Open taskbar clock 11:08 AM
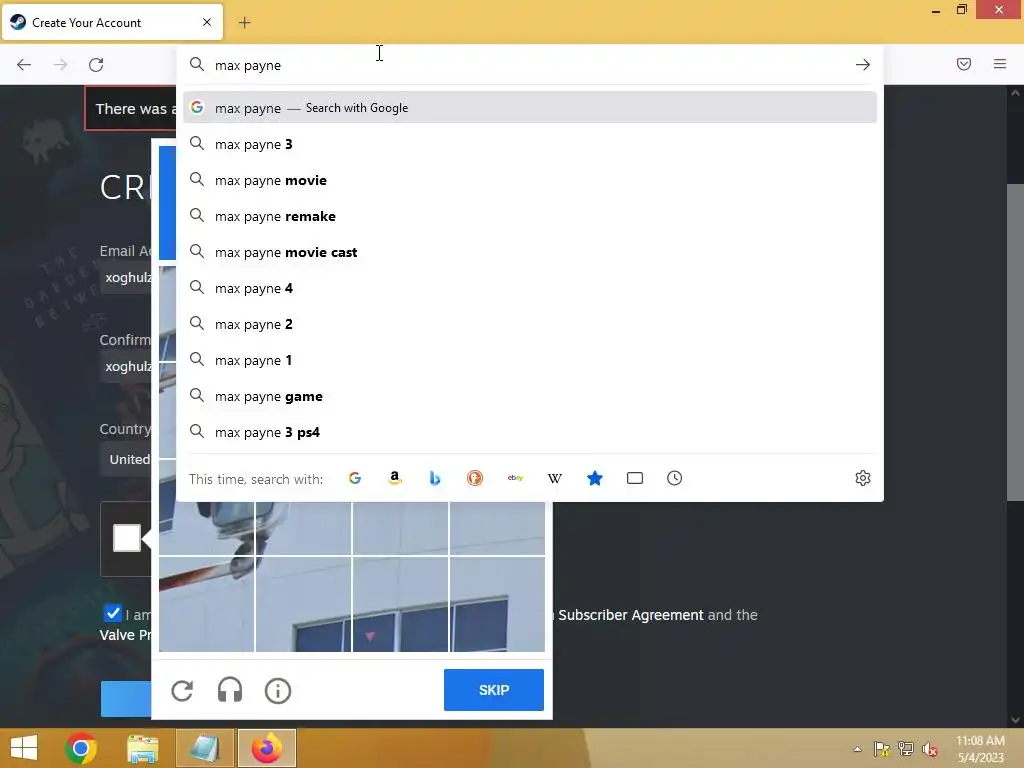 coord(980,749)
